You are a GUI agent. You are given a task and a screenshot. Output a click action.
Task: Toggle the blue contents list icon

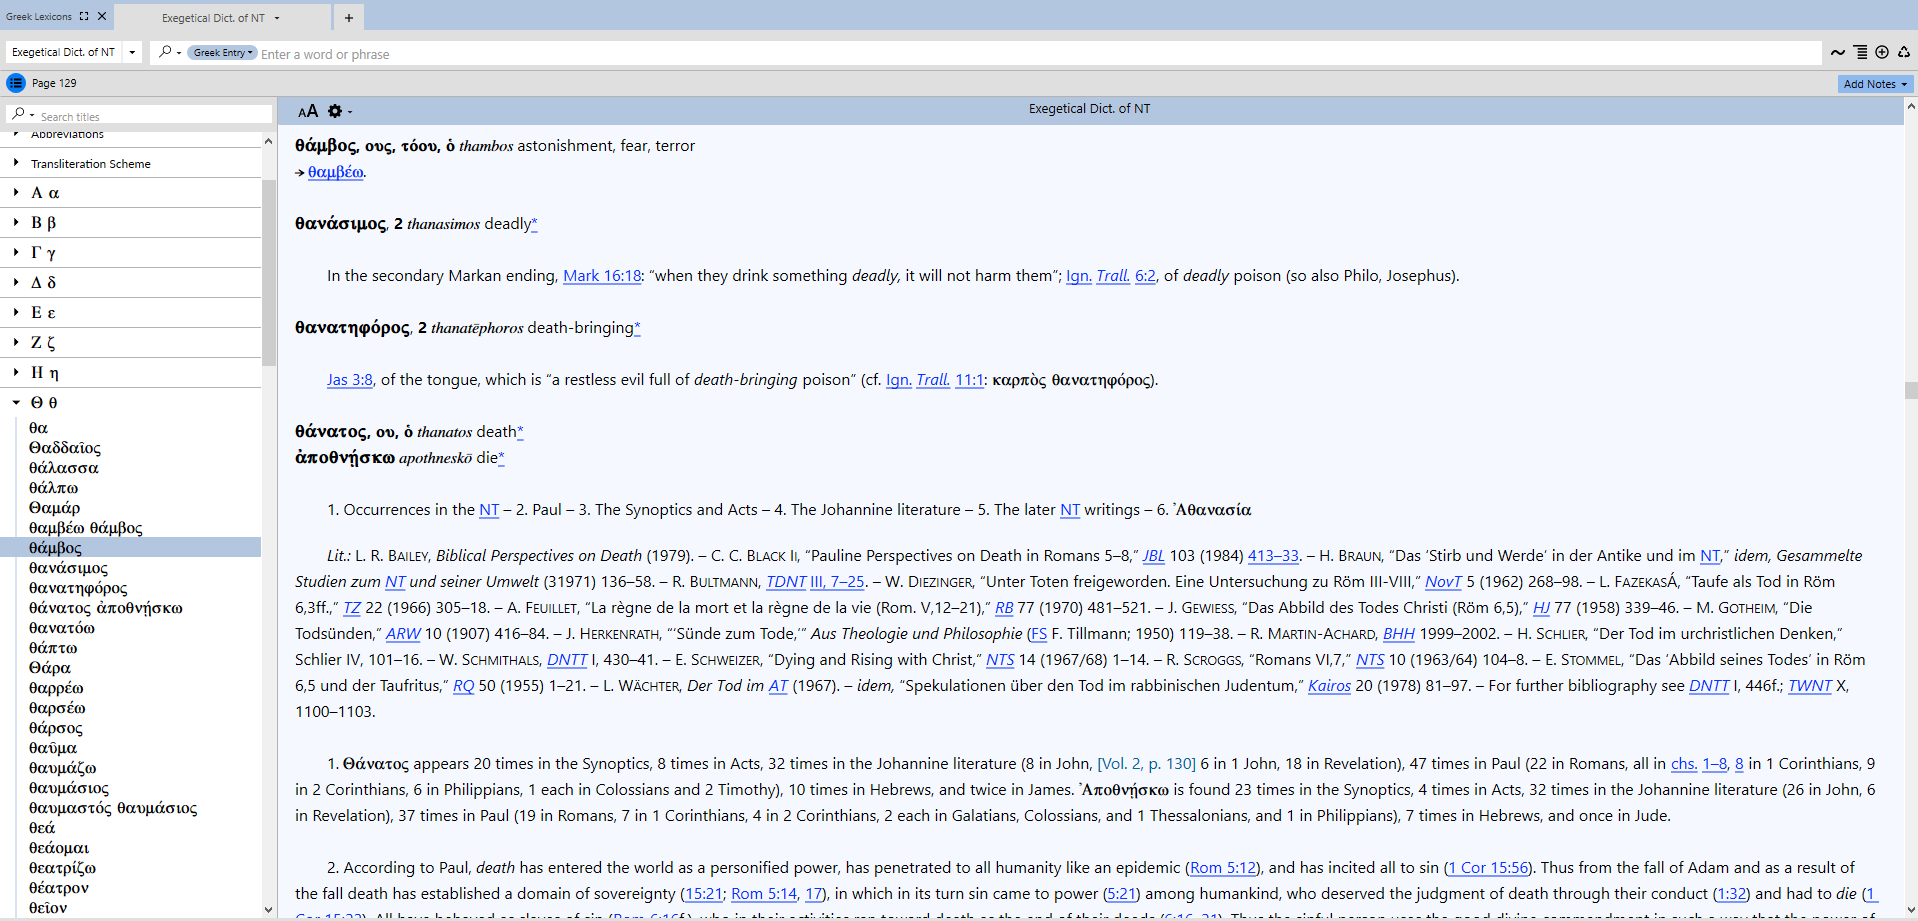(x=16, y=83)
